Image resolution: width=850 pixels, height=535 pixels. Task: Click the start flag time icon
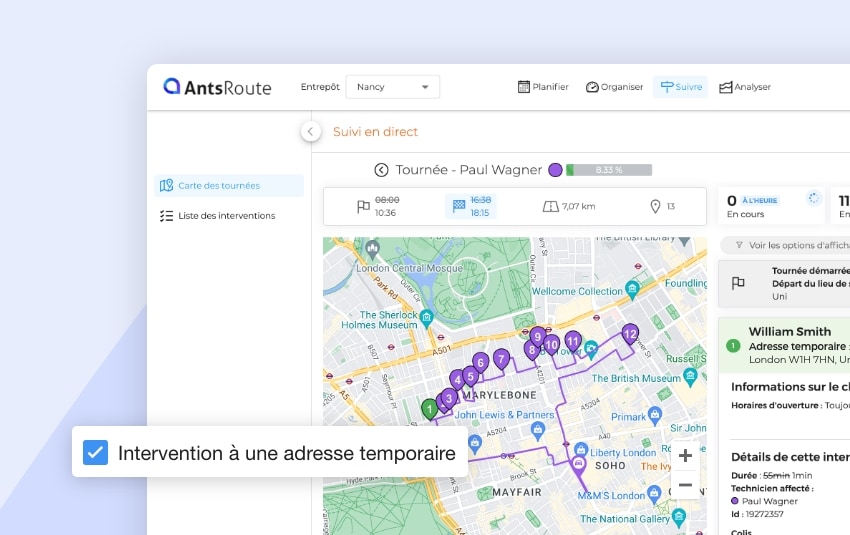(363, 207)
